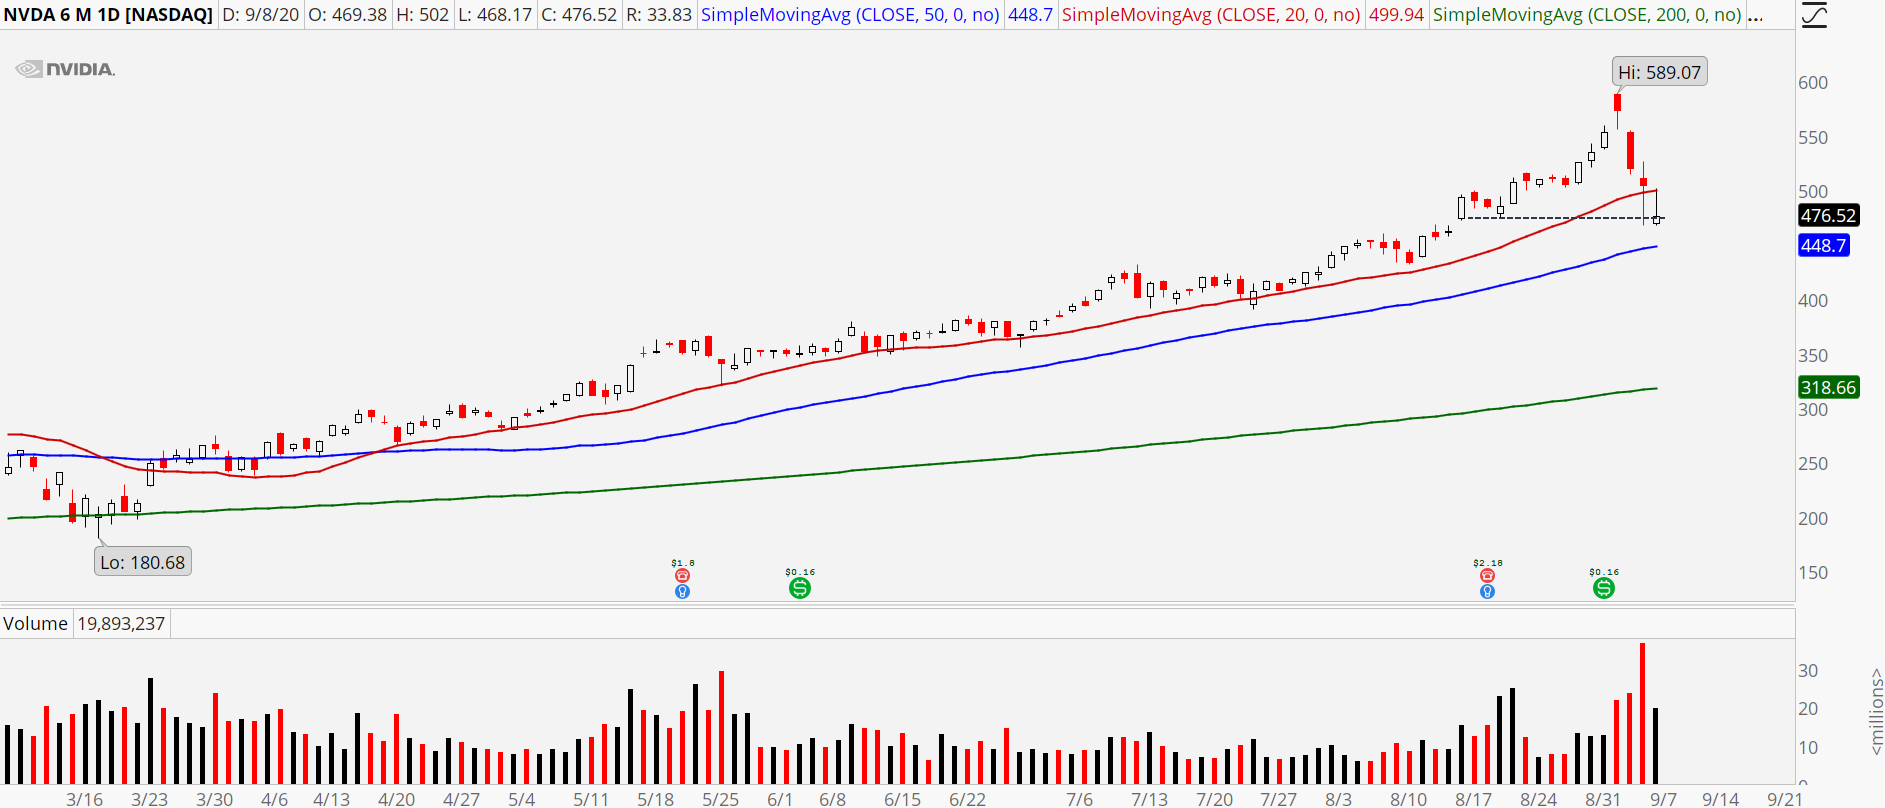The height and width of the screenshot is (808, 1885).
Task: Click the '<millions>' volume axis unit label
Action: [1876, 712]
